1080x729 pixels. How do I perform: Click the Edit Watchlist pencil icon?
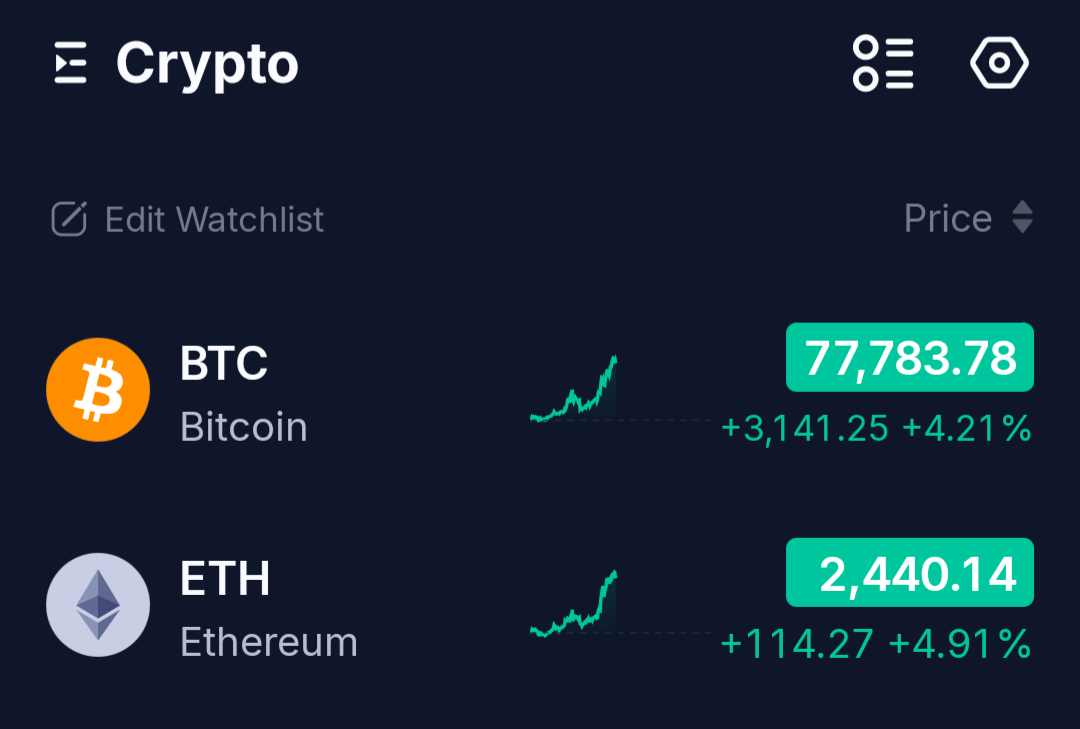click(69, 219)
